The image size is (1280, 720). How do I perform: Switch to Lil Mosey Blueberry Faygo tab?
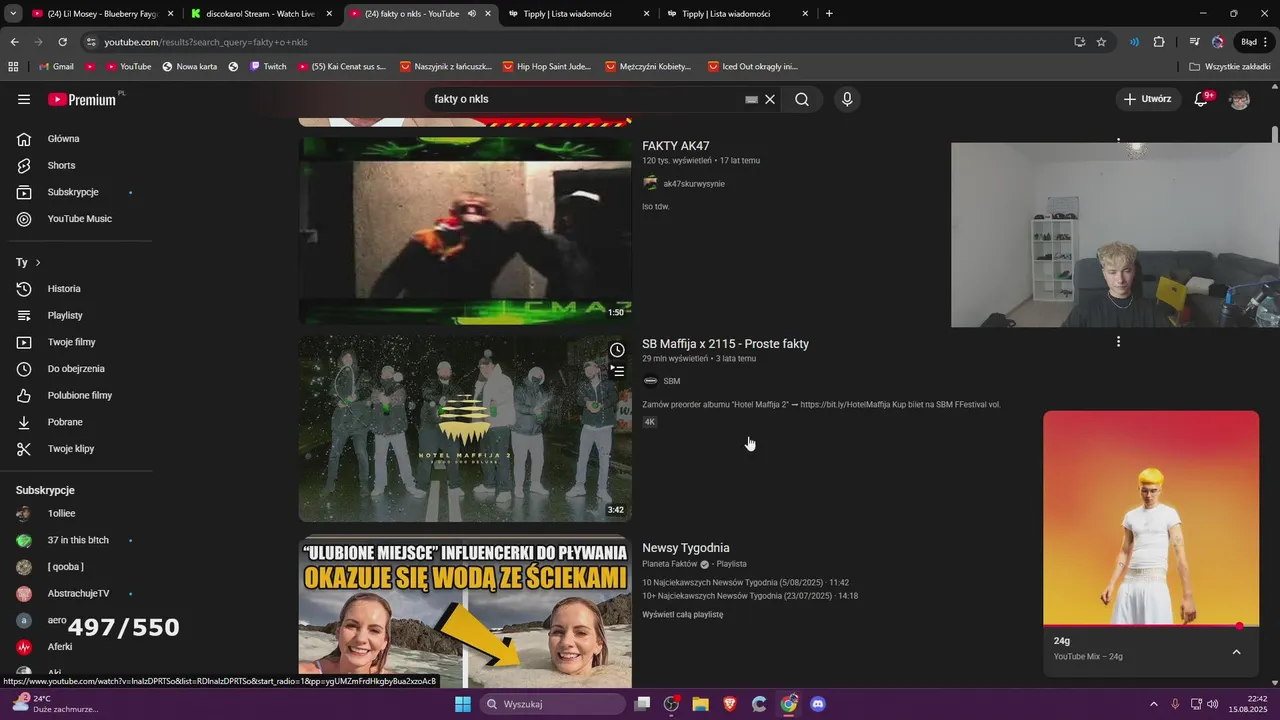pos(103,14)
